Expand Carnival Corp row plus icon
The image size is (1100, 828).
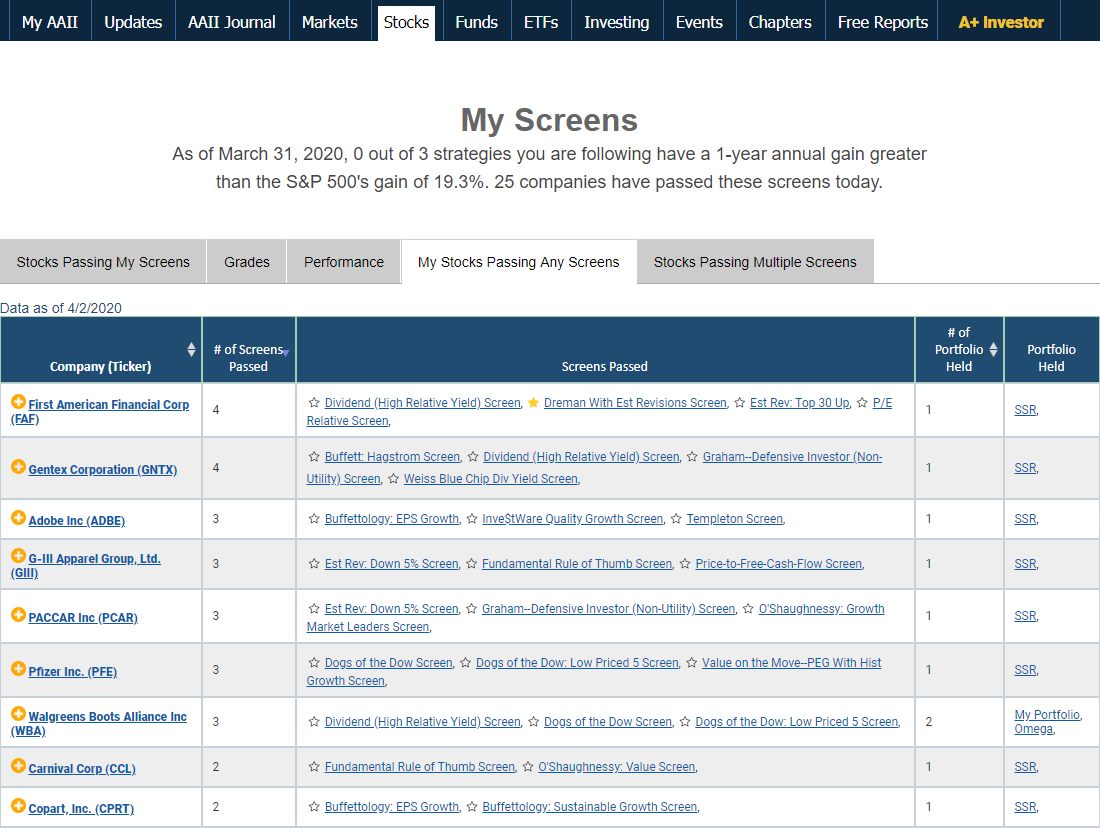18,766
